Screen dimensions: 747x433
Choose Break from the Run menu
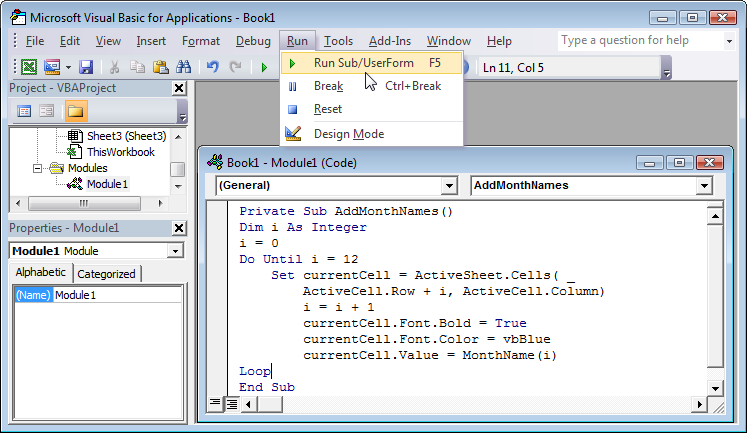click(372, 86)
